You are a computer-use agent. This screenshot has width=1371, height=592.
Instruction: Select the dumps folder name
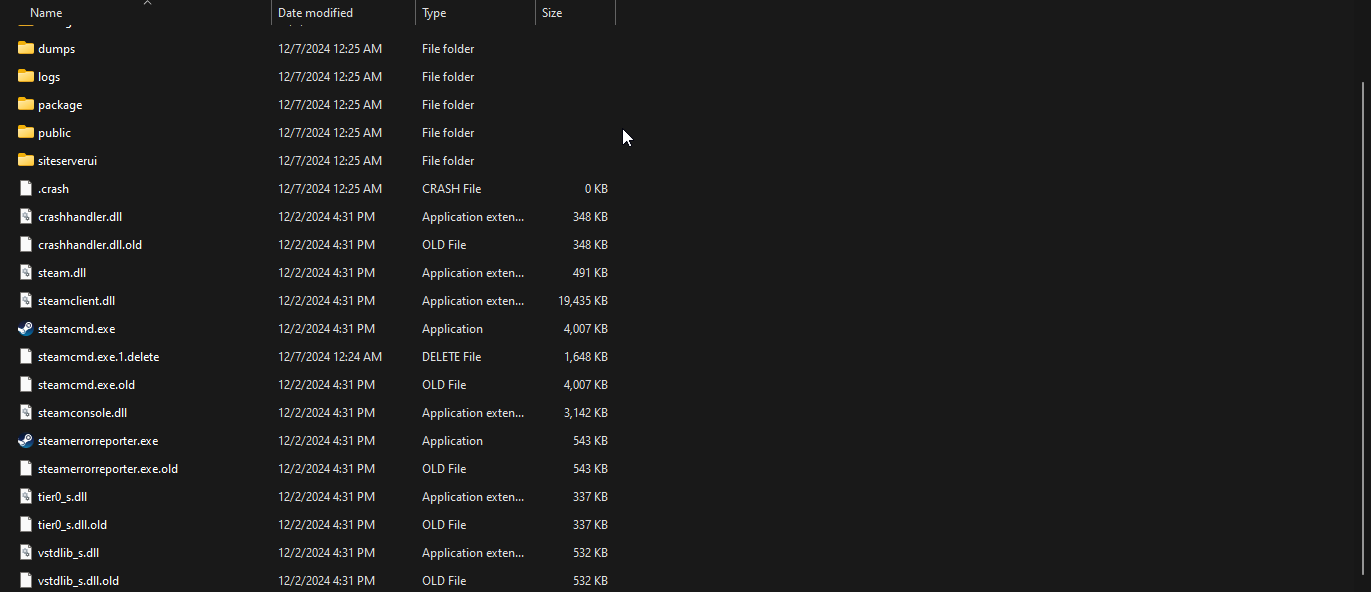[x=56, y=49]
